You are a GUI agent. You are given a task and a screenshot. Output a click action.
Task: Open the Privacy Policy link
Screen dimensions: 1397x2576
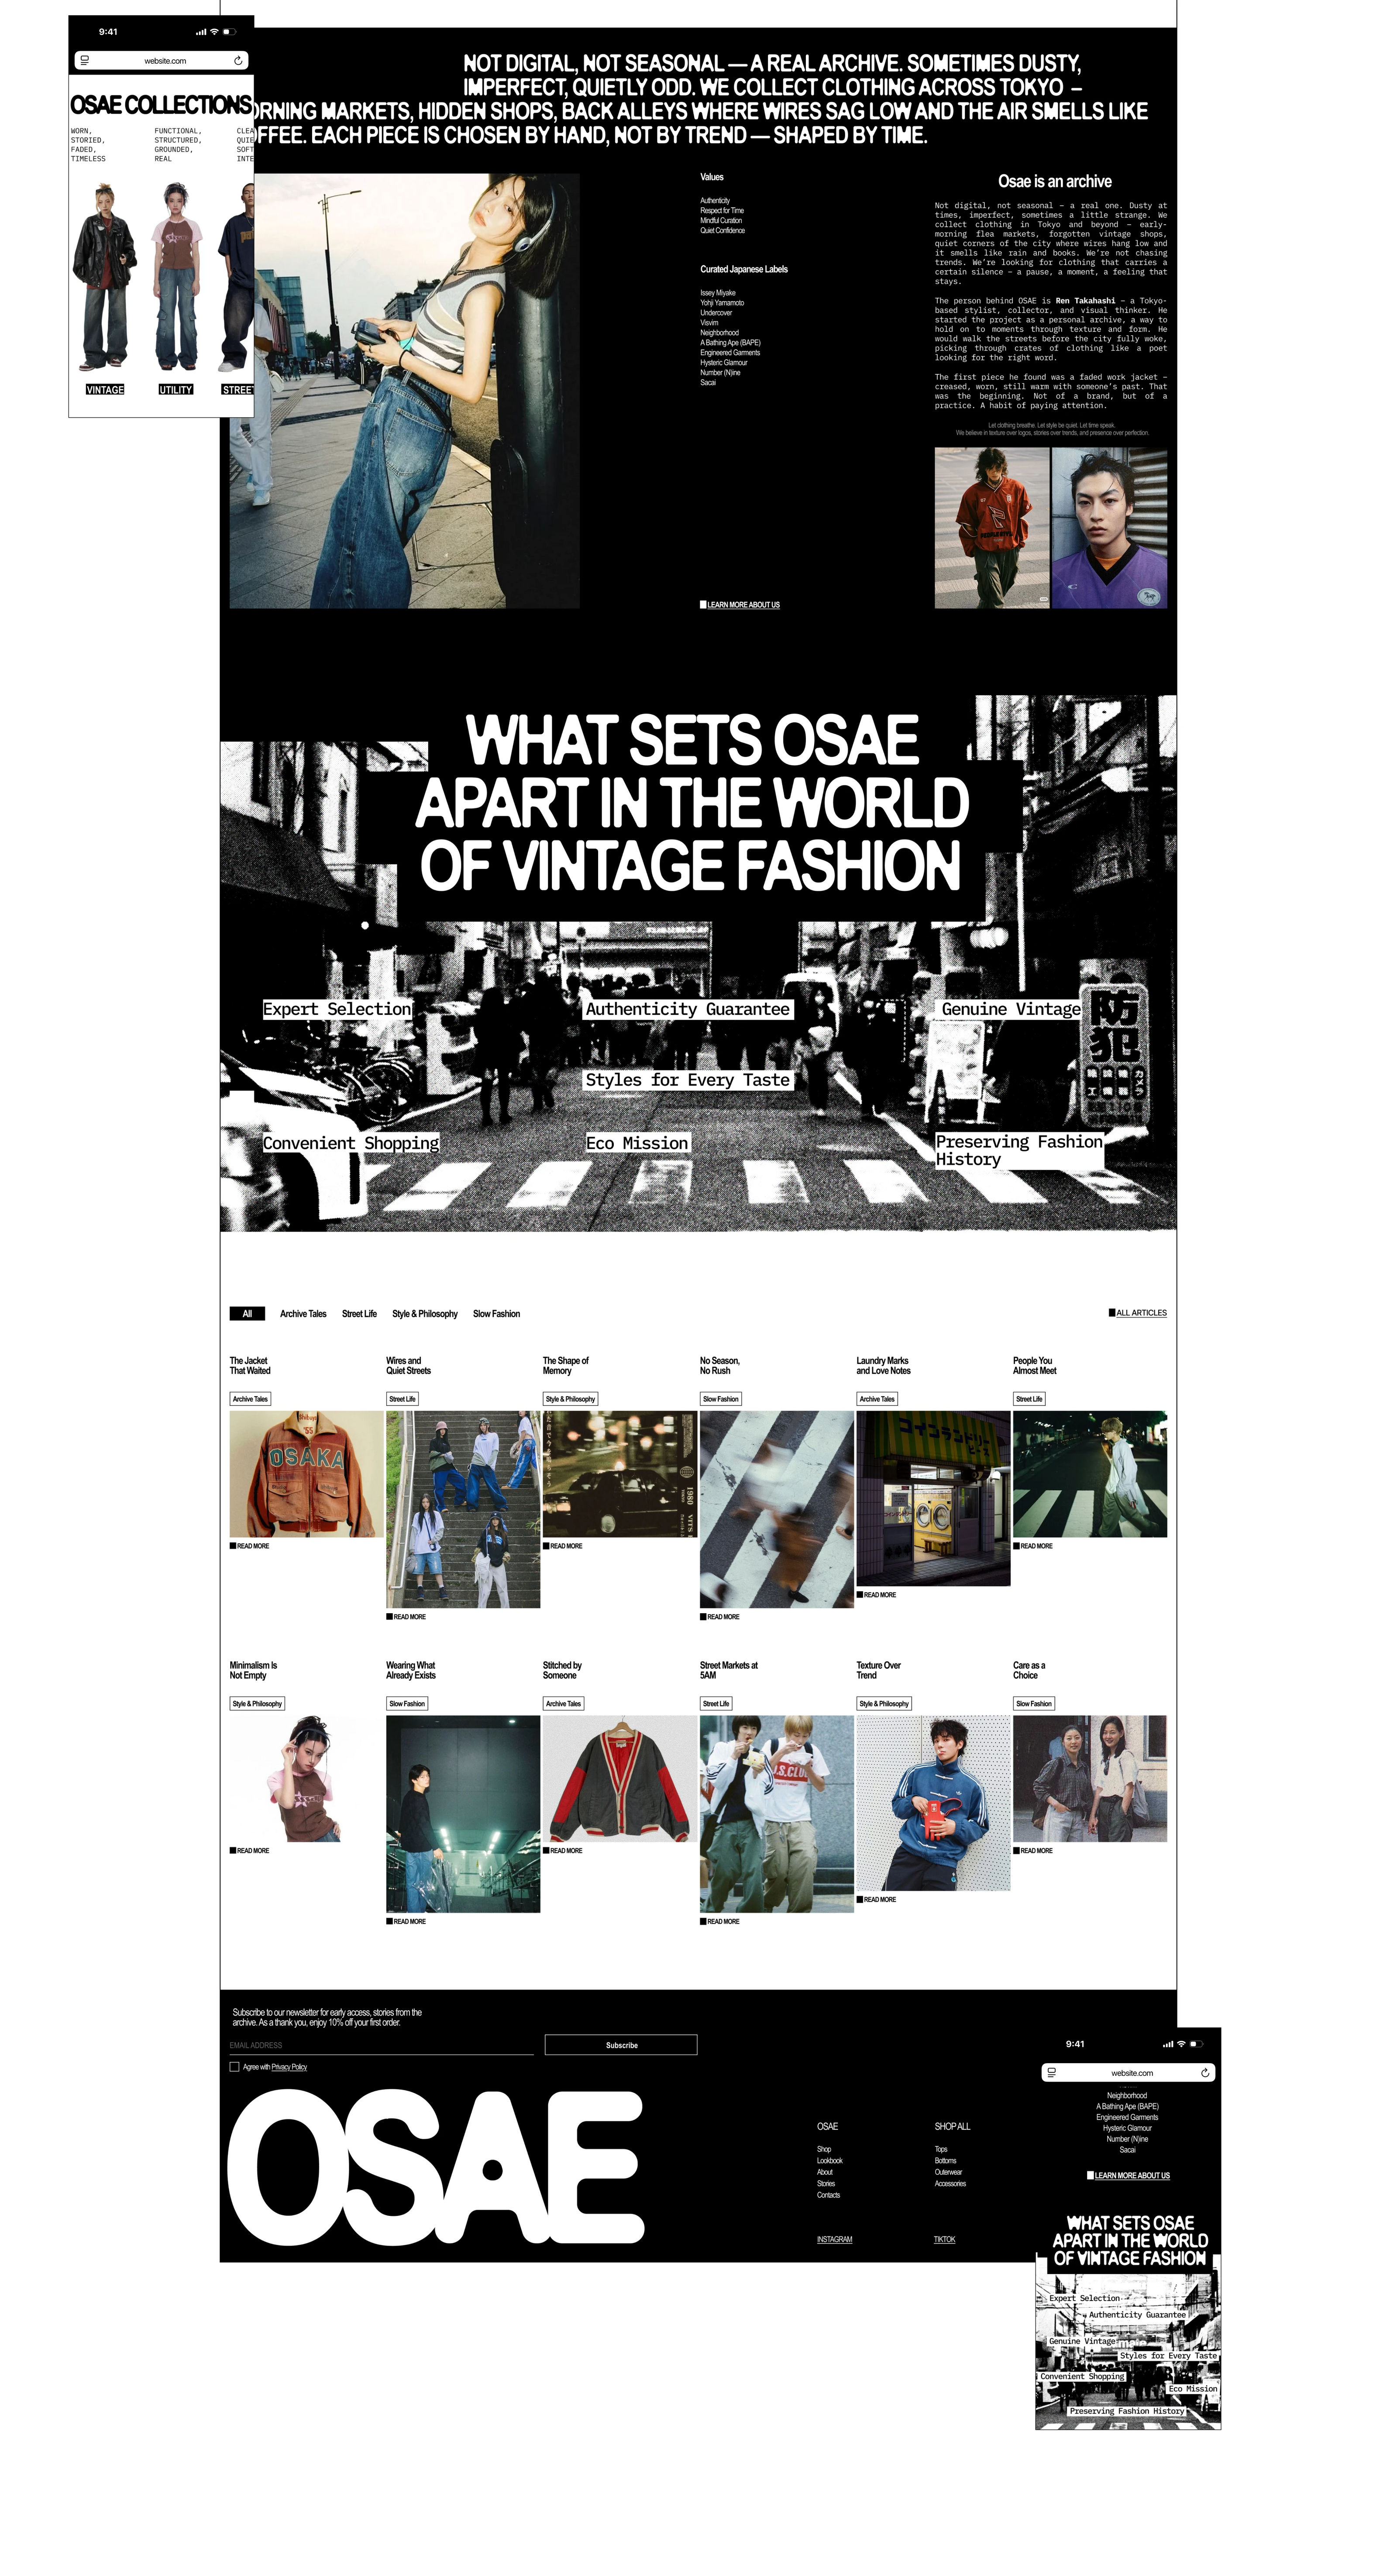click(x=289, y=2067)
